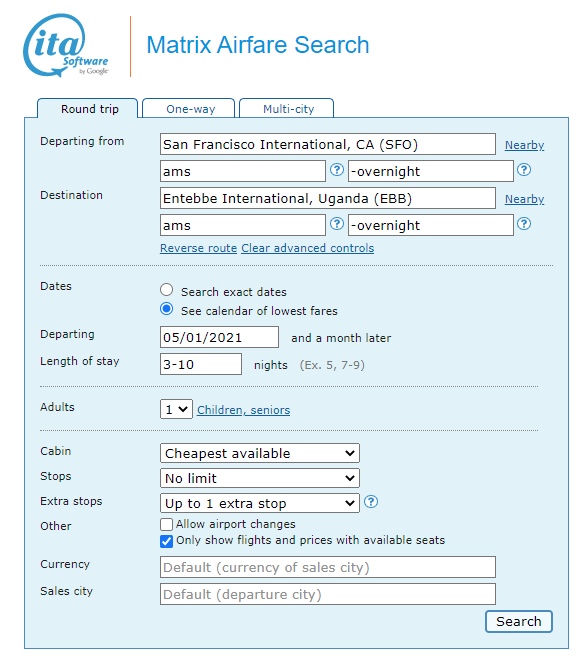Expand the Cabin dropdown
This screenshot has width=578, height=663.
[x=260, y=453]
